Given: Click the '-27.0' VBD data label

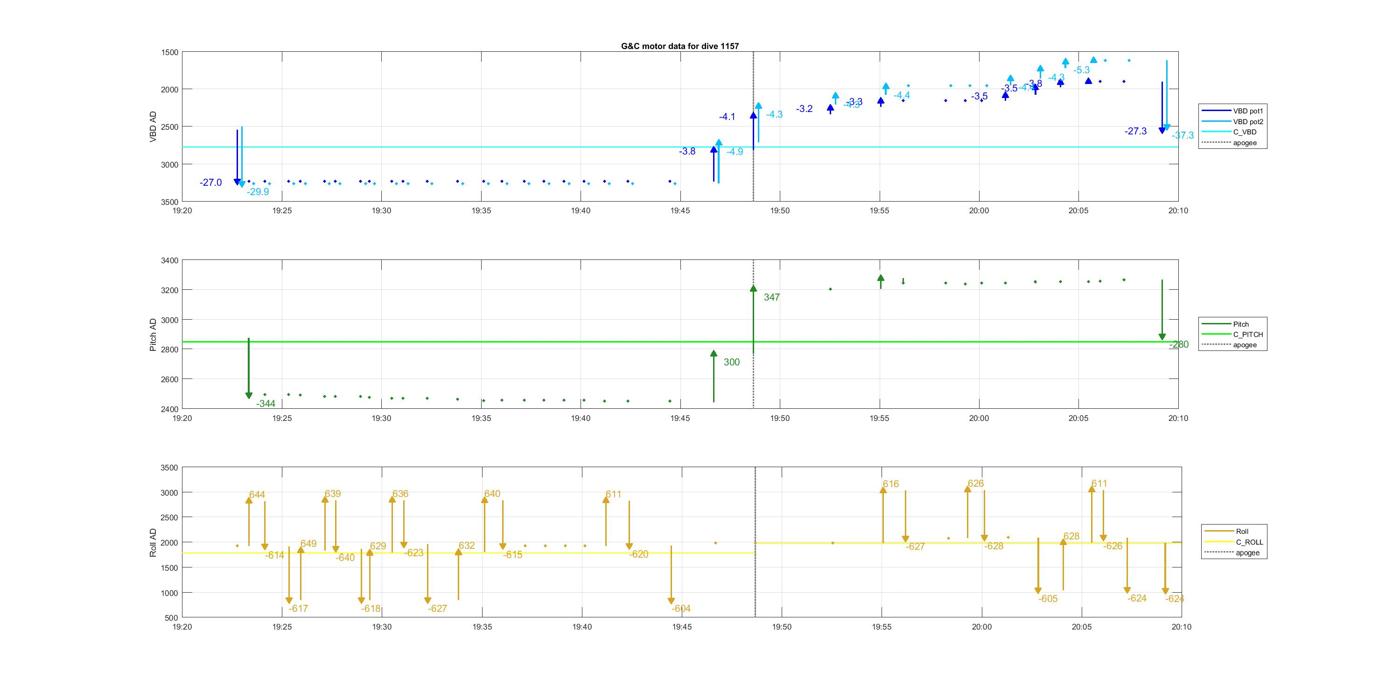Looking at the screenshot, I should click(x=211, y=182).
